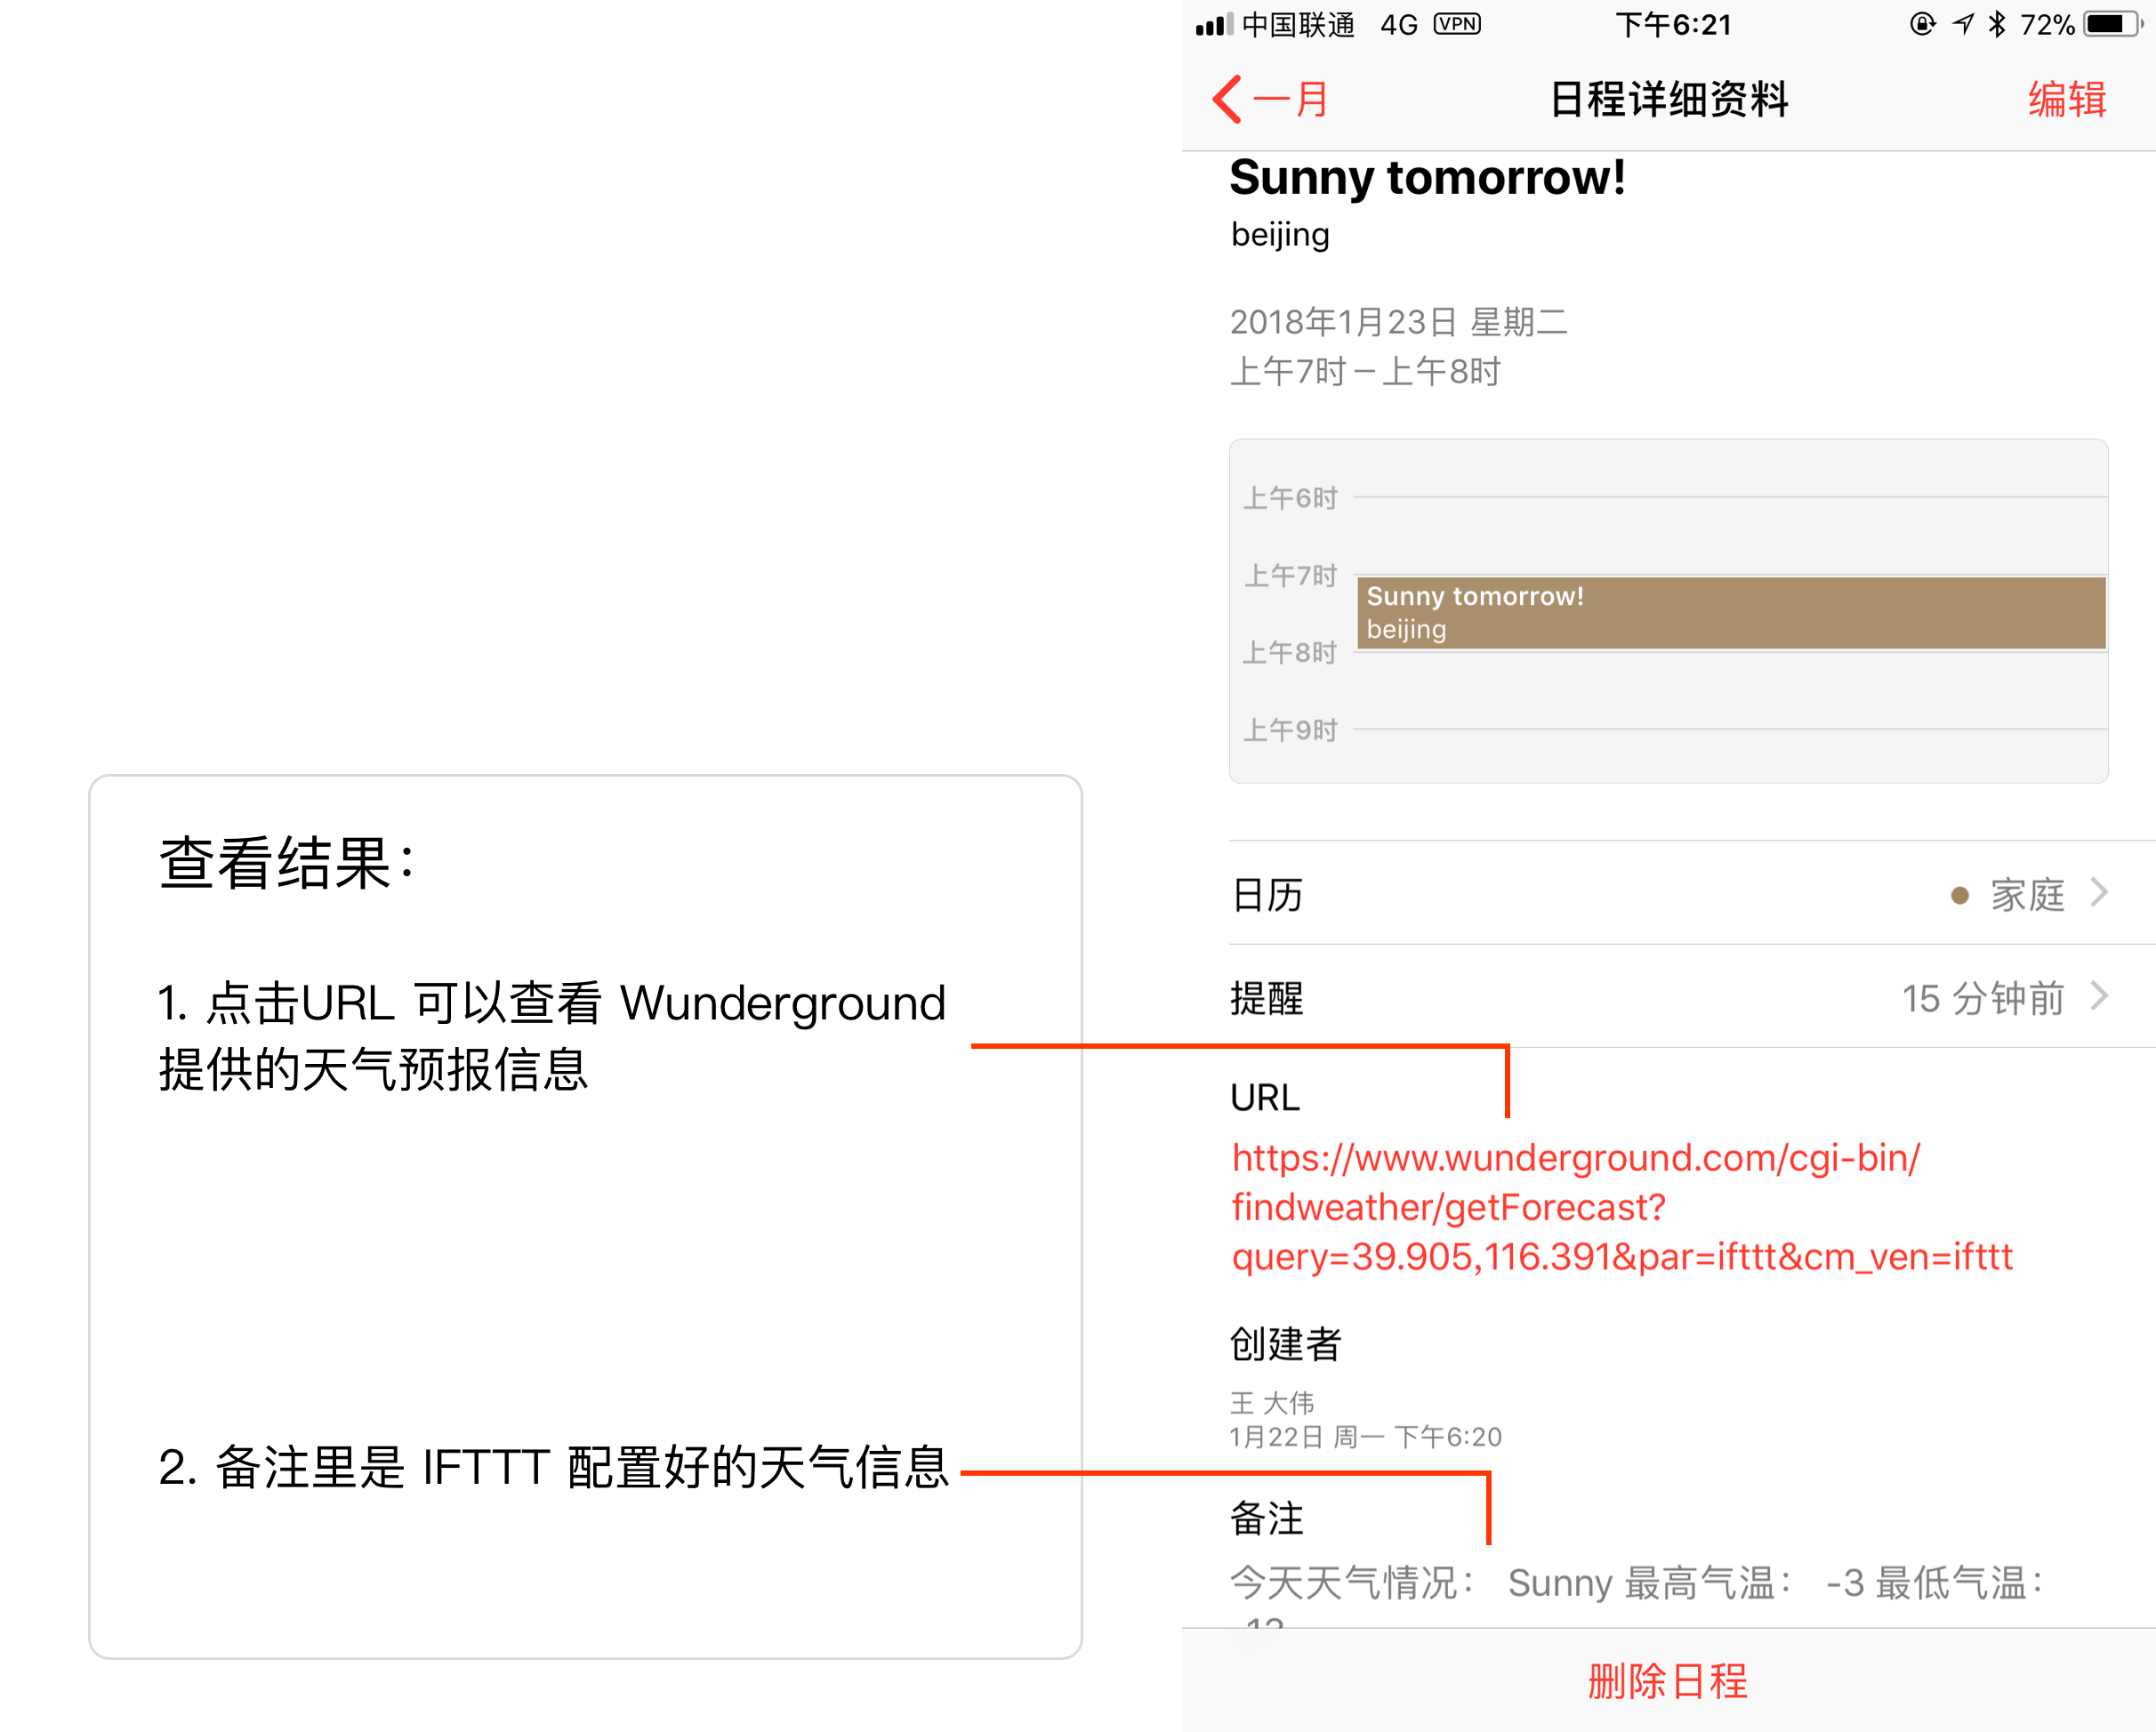The height and width of the screenshot is (1732, 2156).
Task: Tap the brown 家庭 calendar color dot
Action: 1959,896
